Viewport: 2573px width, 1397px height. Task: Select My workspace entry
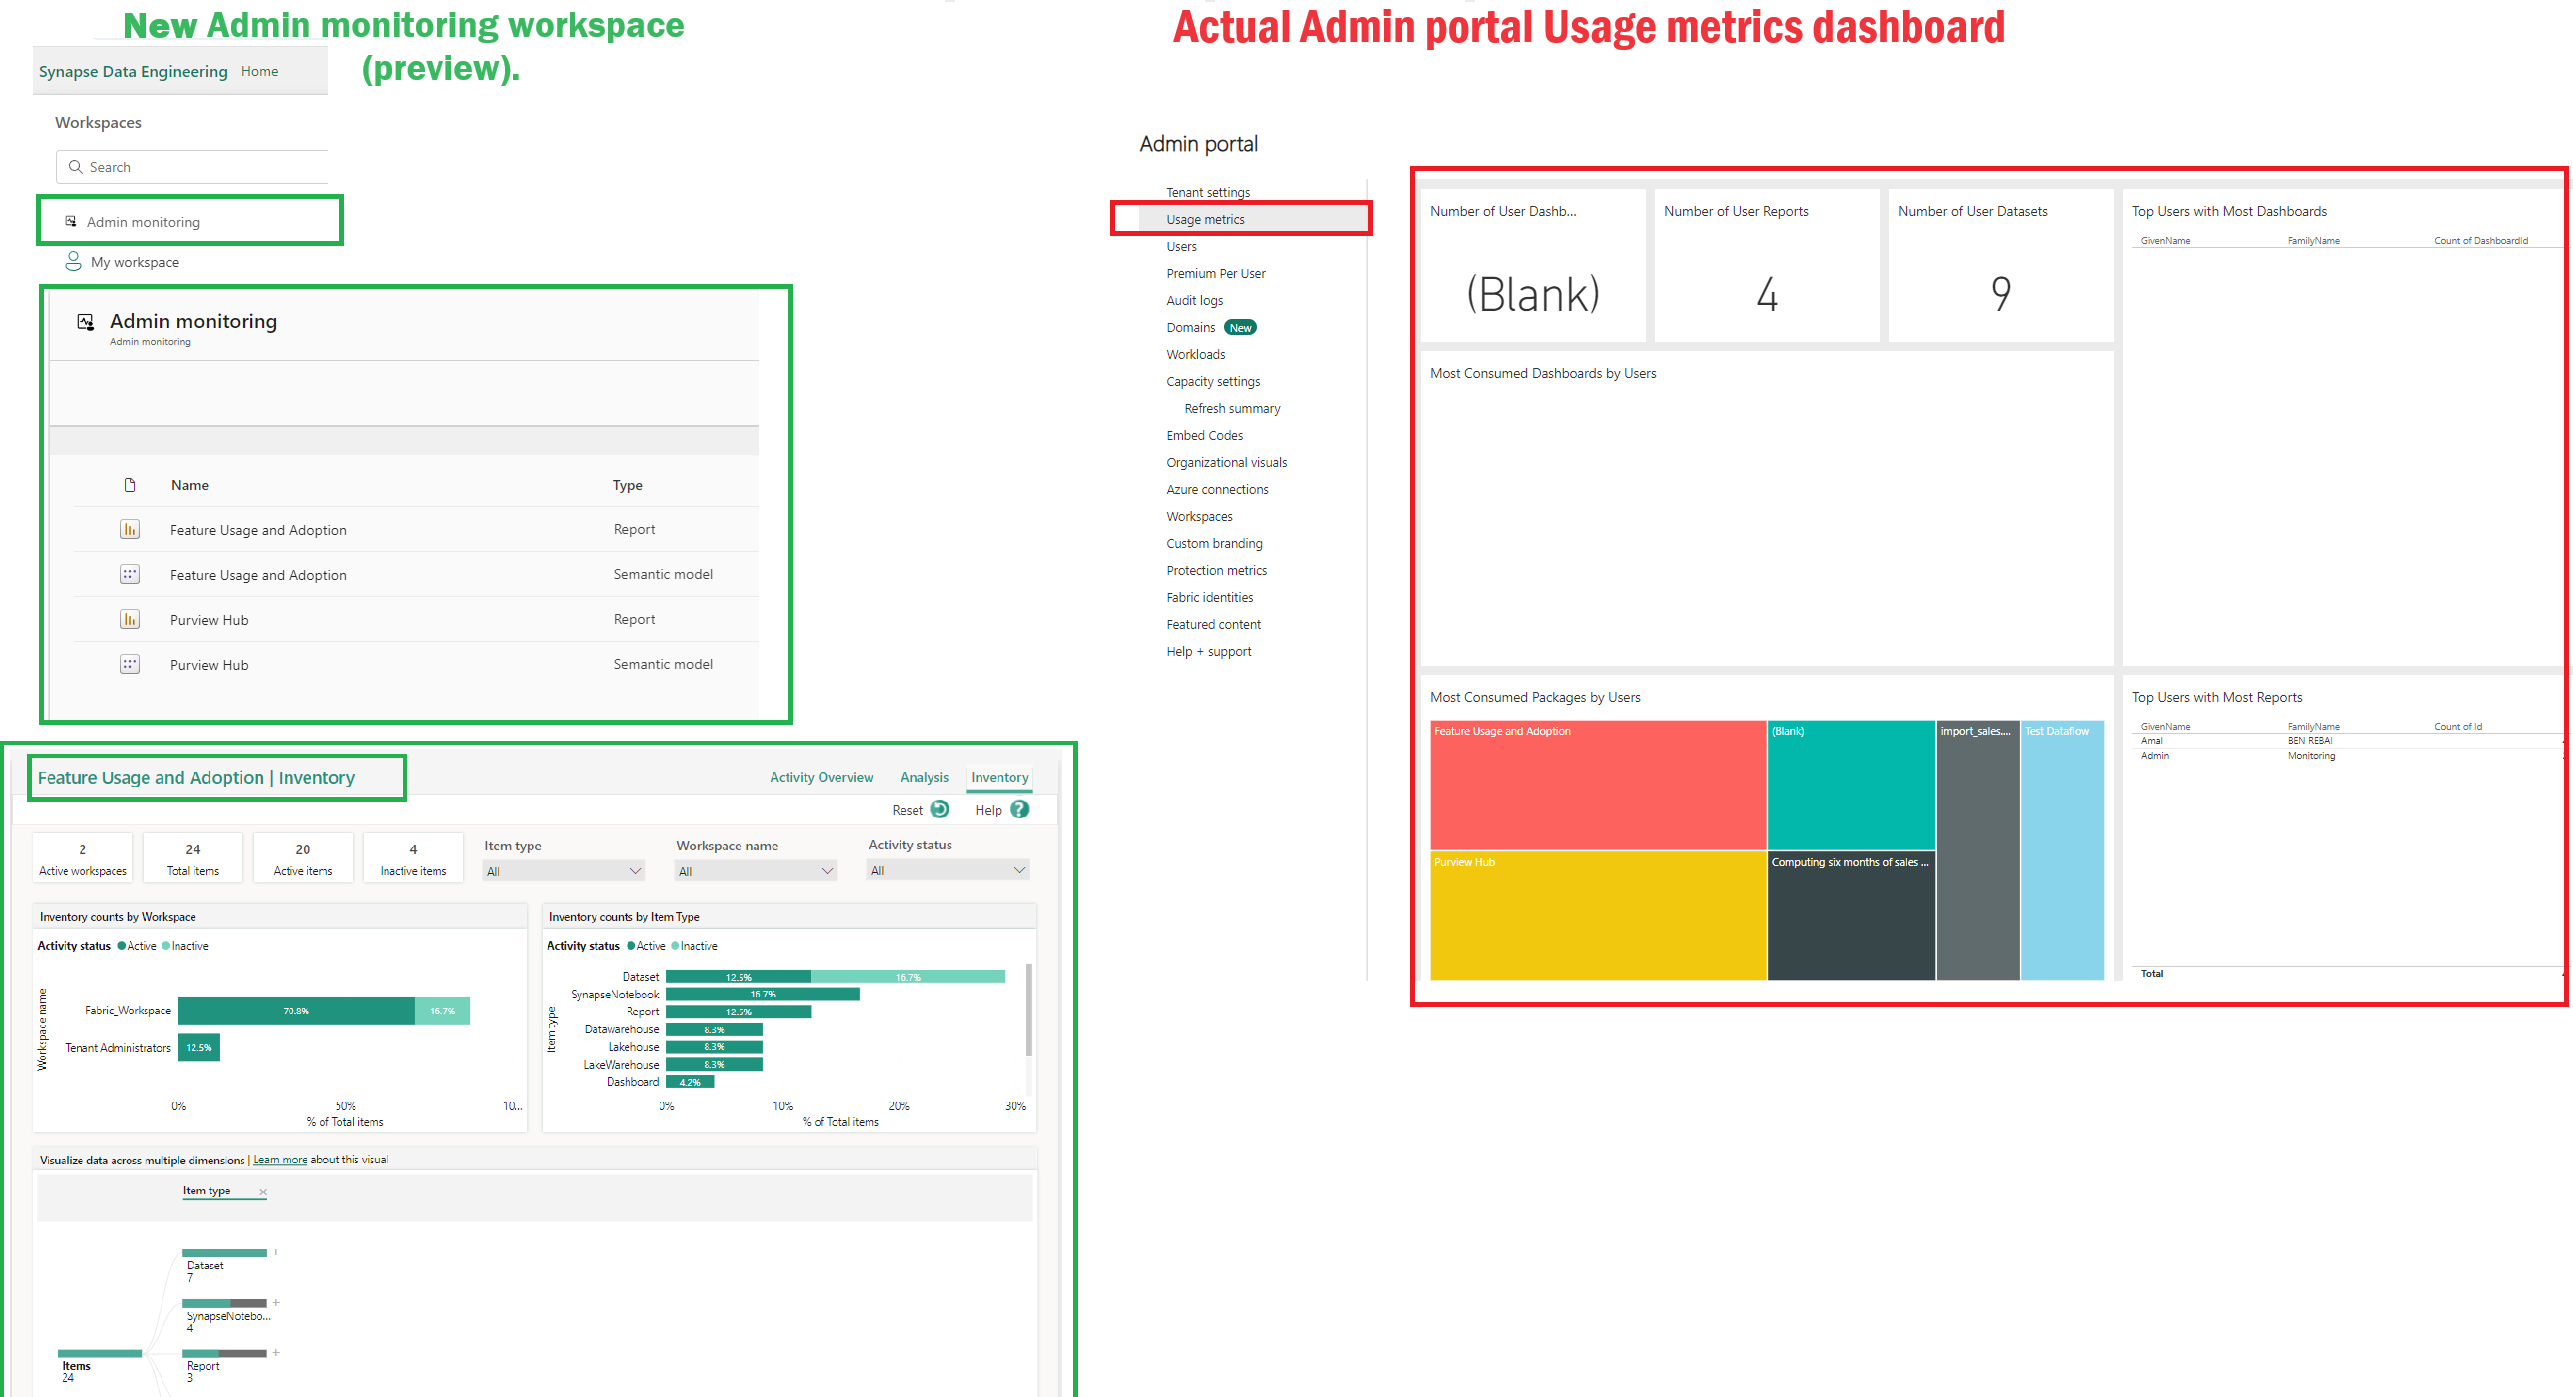(135, 262)
